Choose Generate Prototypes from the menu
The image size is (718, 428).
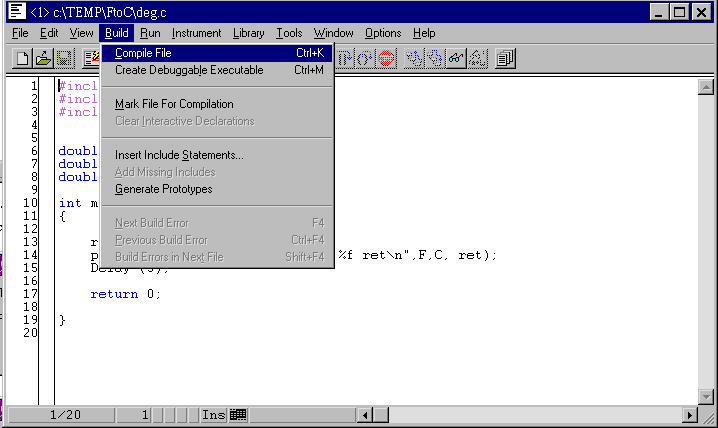163,189
